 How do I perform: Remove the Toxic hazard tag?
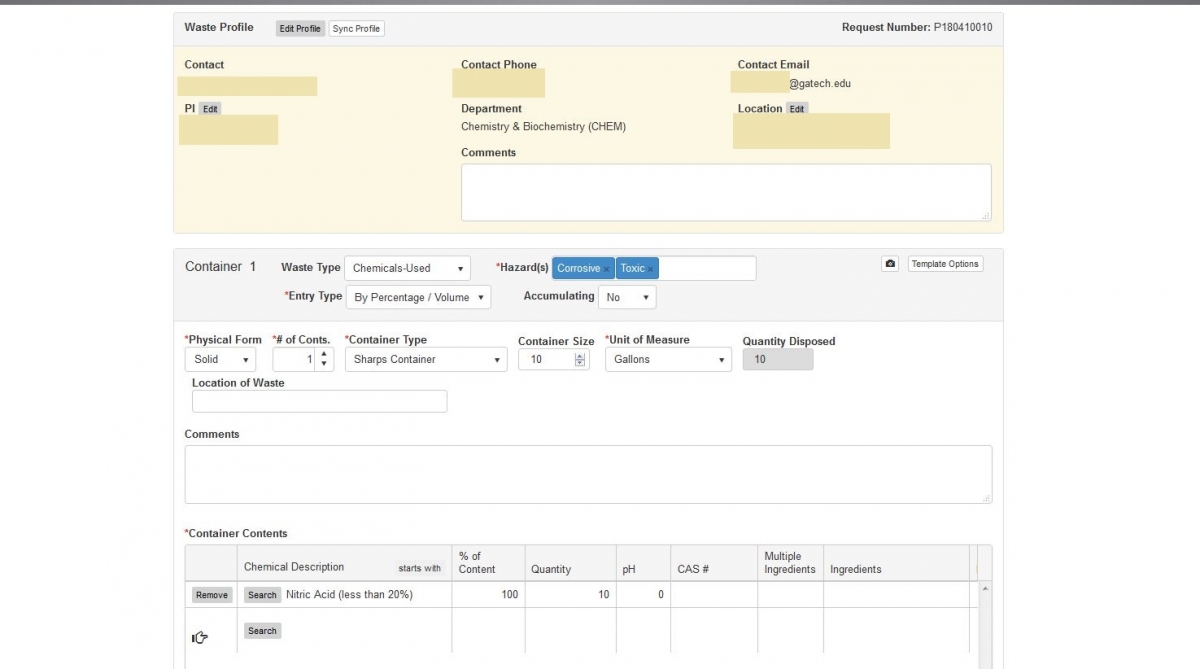click(x=650, y=269)
